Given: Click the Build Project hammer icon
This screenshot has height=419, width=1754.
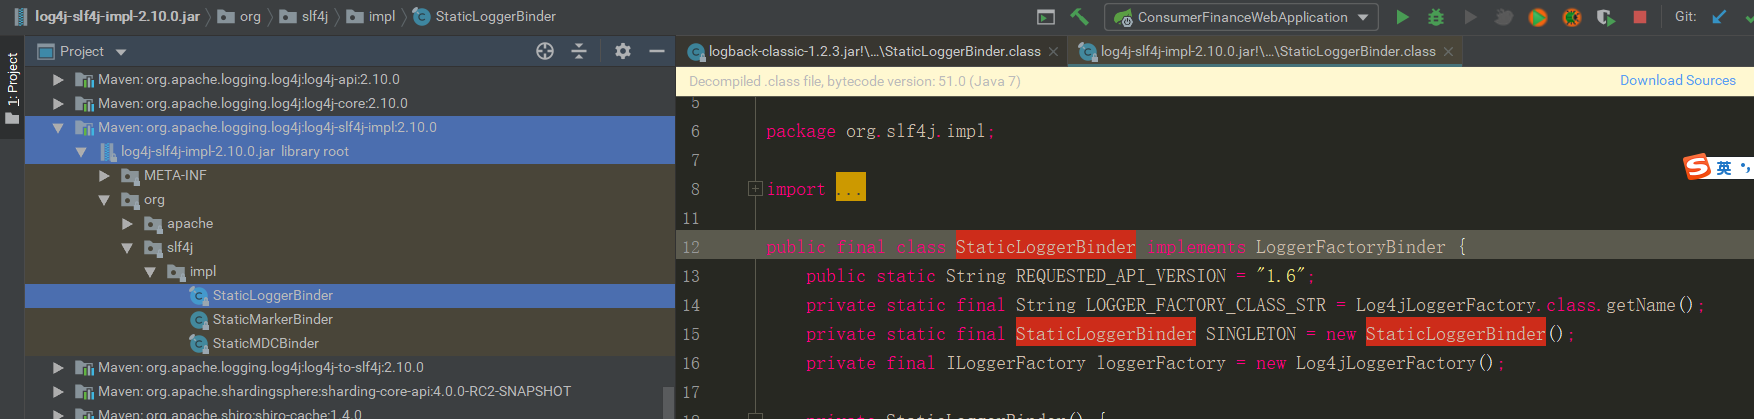Looking at the screenshot, I should click(x=1079, y=17).
